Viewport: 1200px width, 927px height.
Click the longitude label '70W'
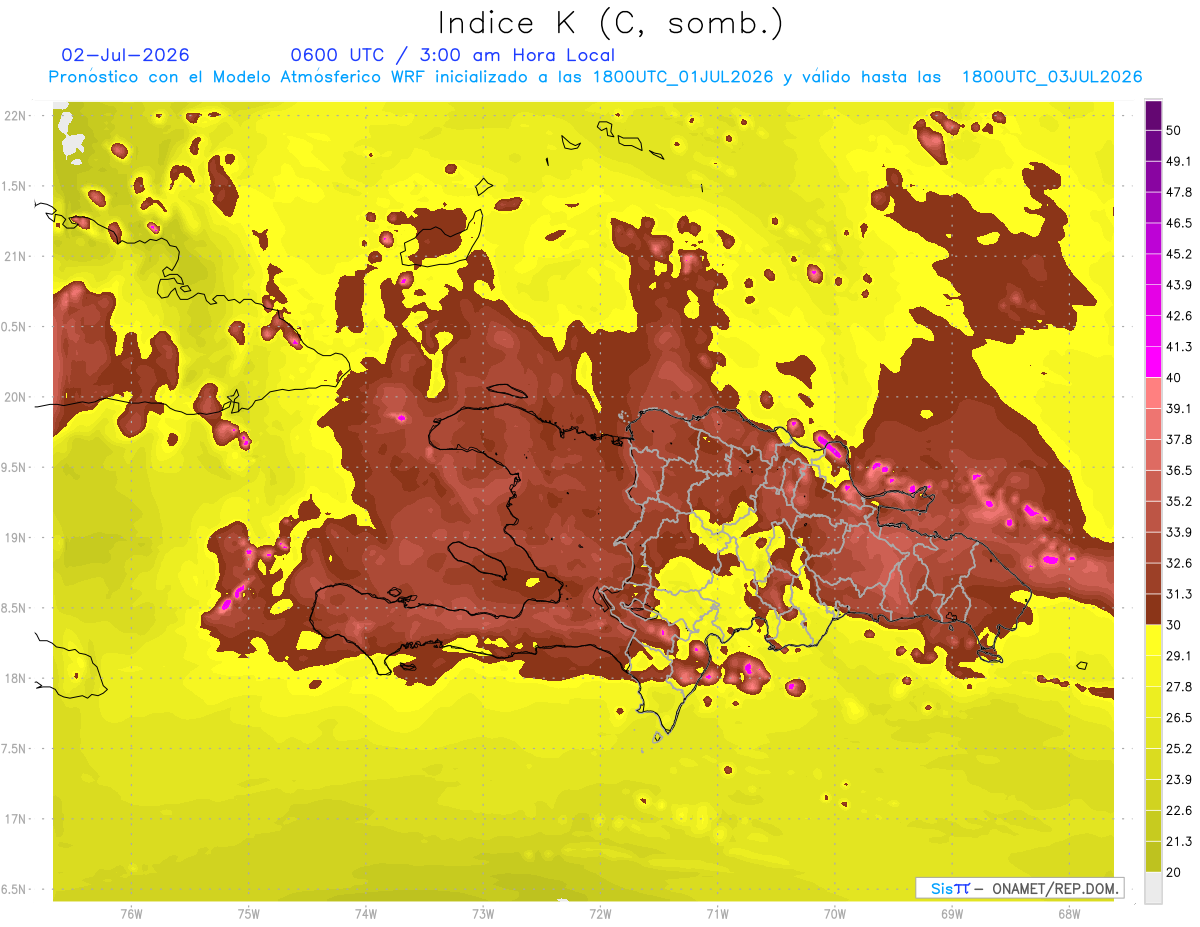835,914
